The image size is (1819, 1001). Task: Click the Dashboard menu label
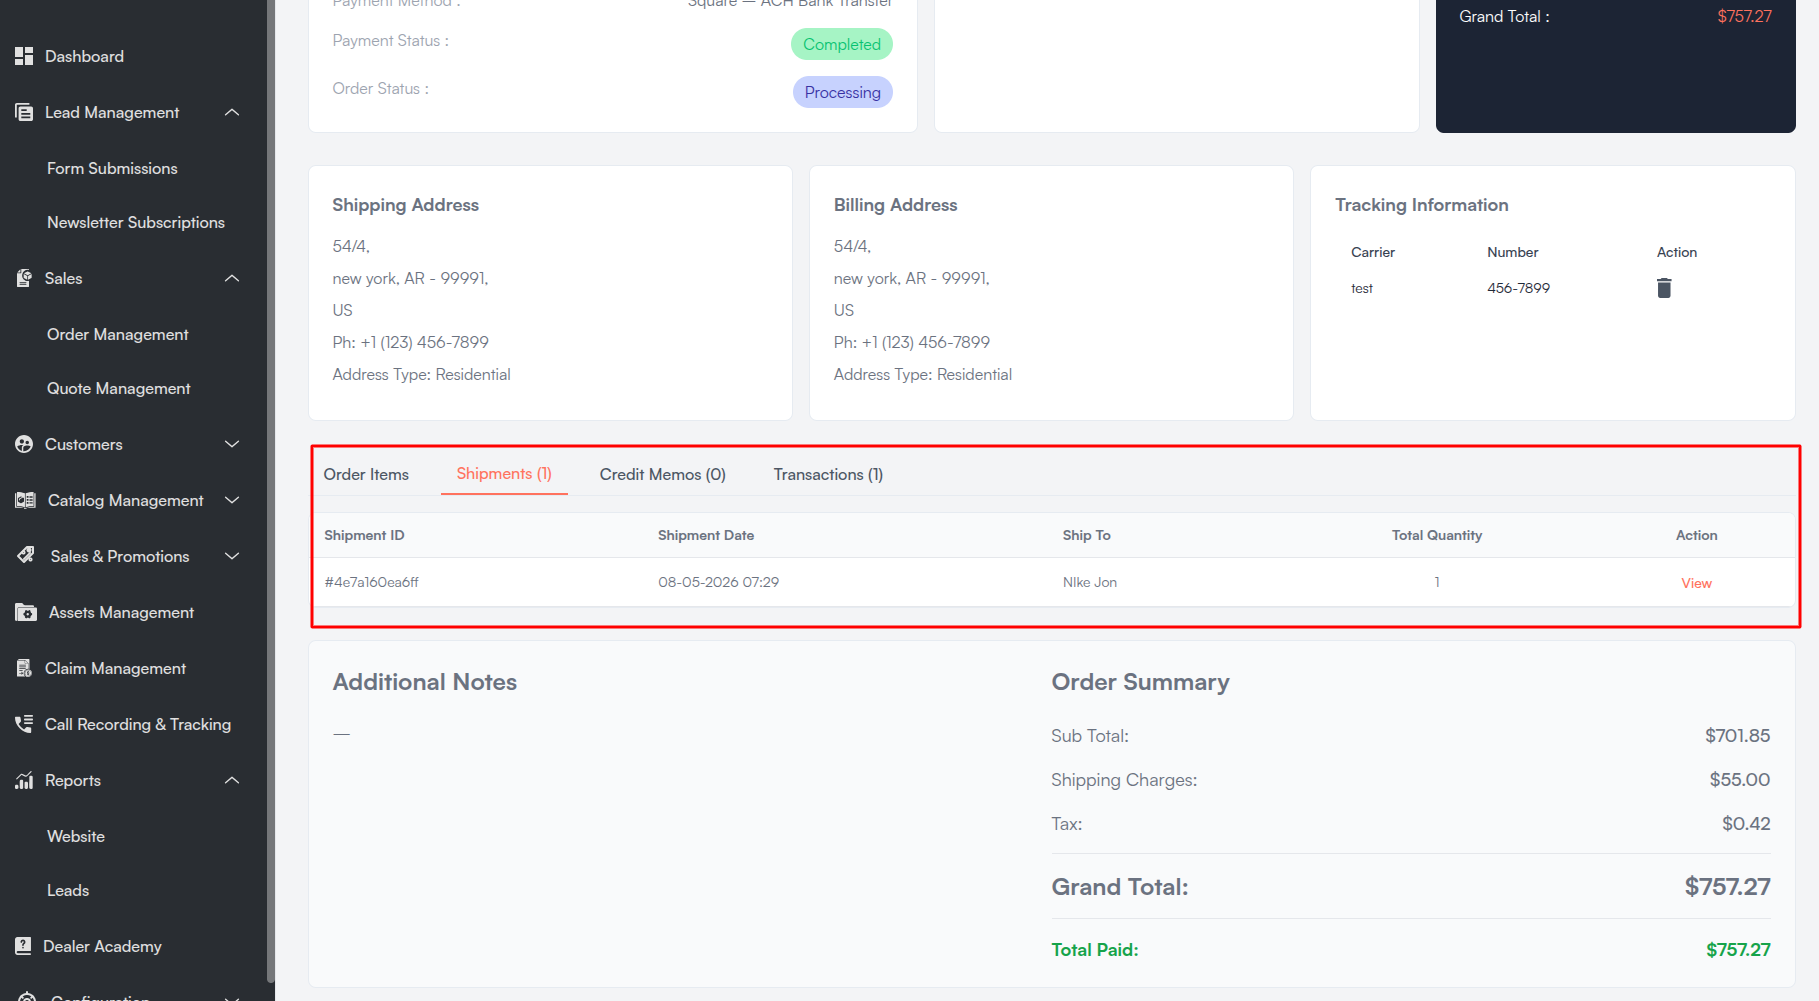coord(84,56)
